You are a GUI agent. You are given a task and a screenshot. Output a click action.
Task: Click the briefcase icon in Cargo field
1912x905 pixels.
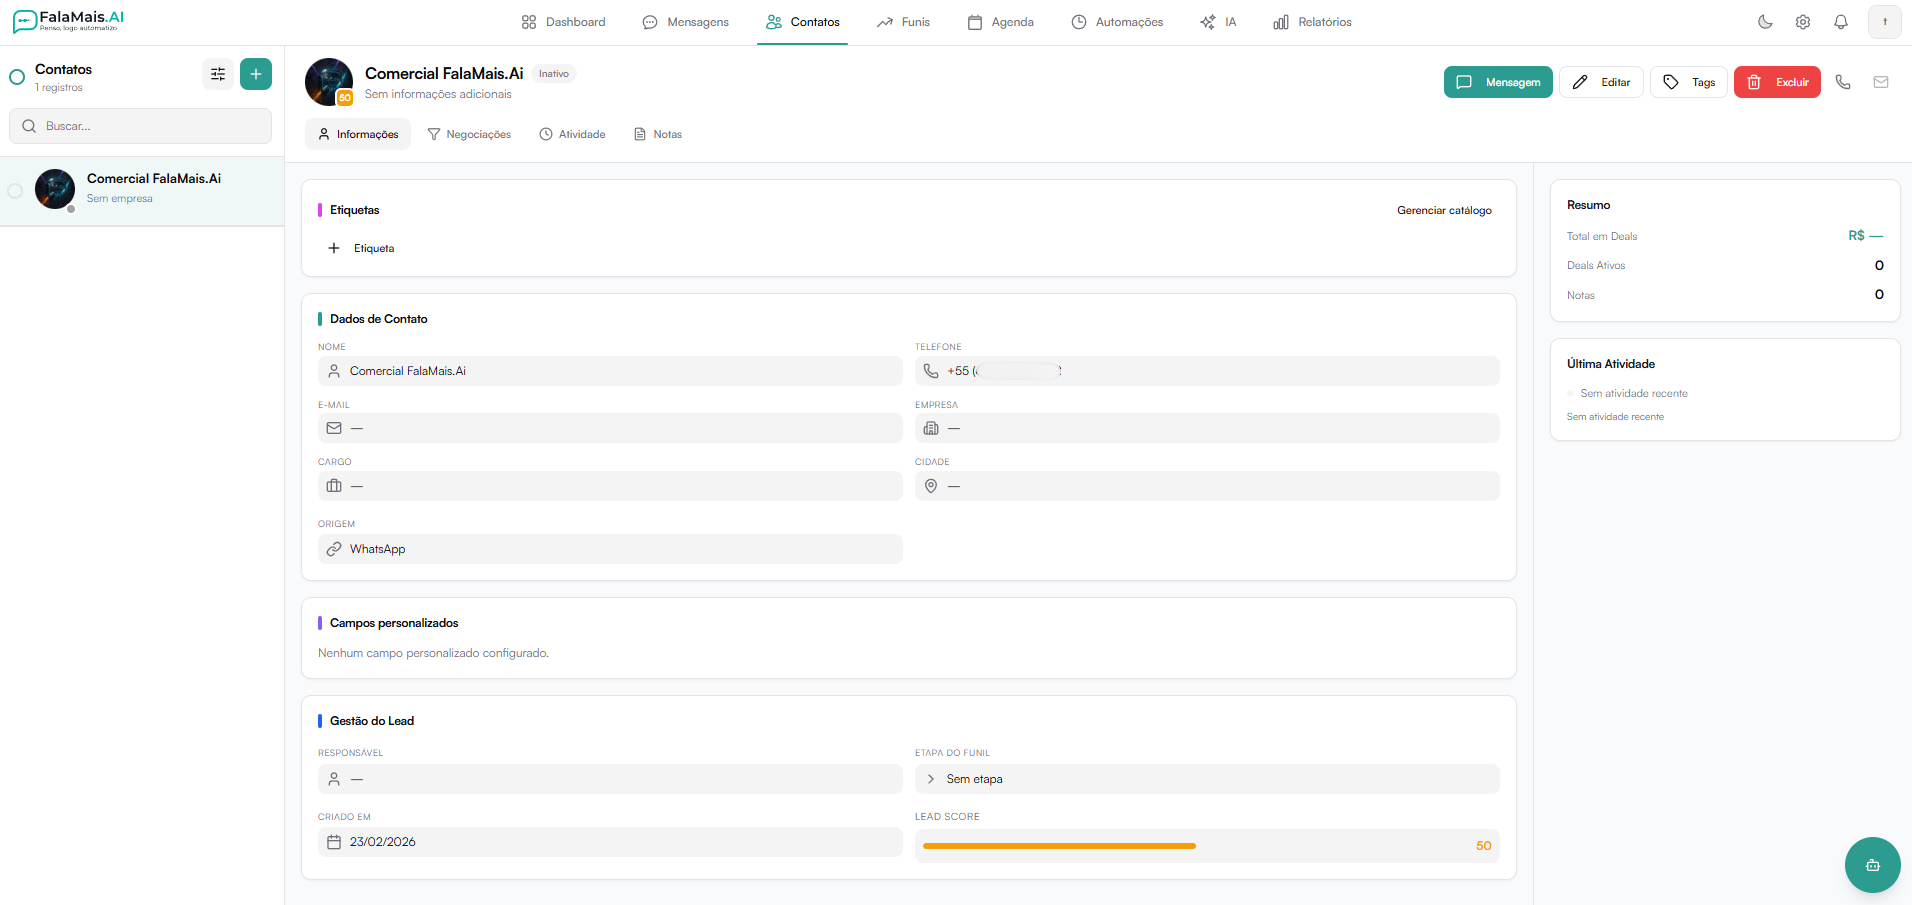[334, 486]
